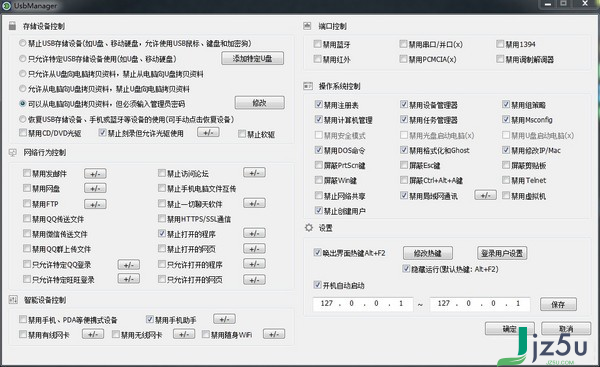
Task: Click the 修改热键 button
Action: [428, 253]
